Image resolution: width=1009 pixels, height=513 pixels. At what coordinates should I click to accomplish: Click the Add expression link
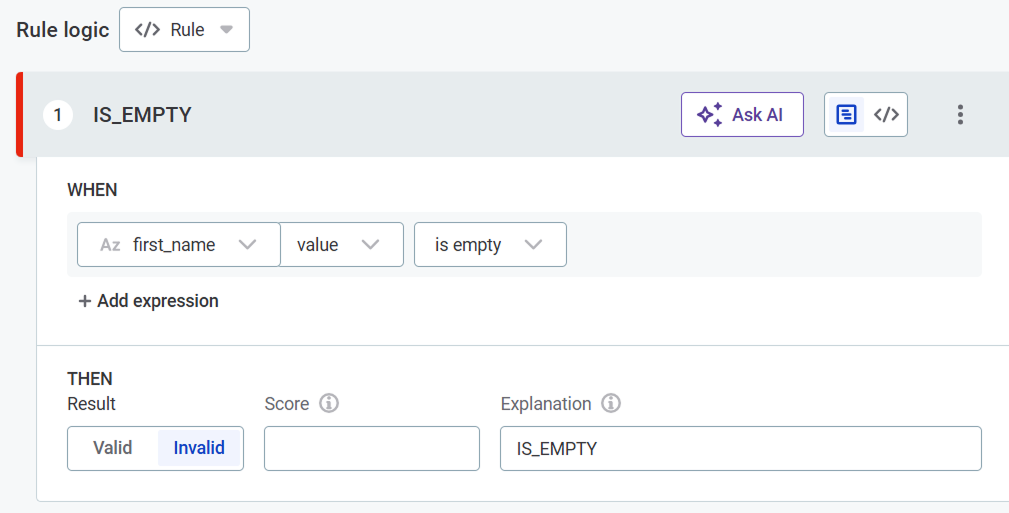[x=158, y=301]
